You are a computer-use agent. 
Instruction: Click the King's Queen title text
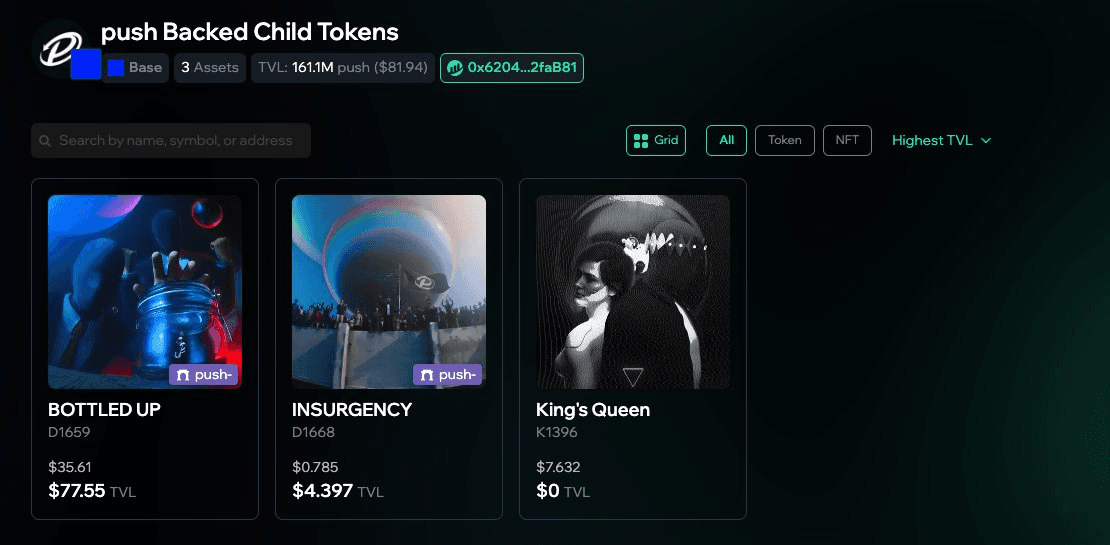click(x=593, y=410)
